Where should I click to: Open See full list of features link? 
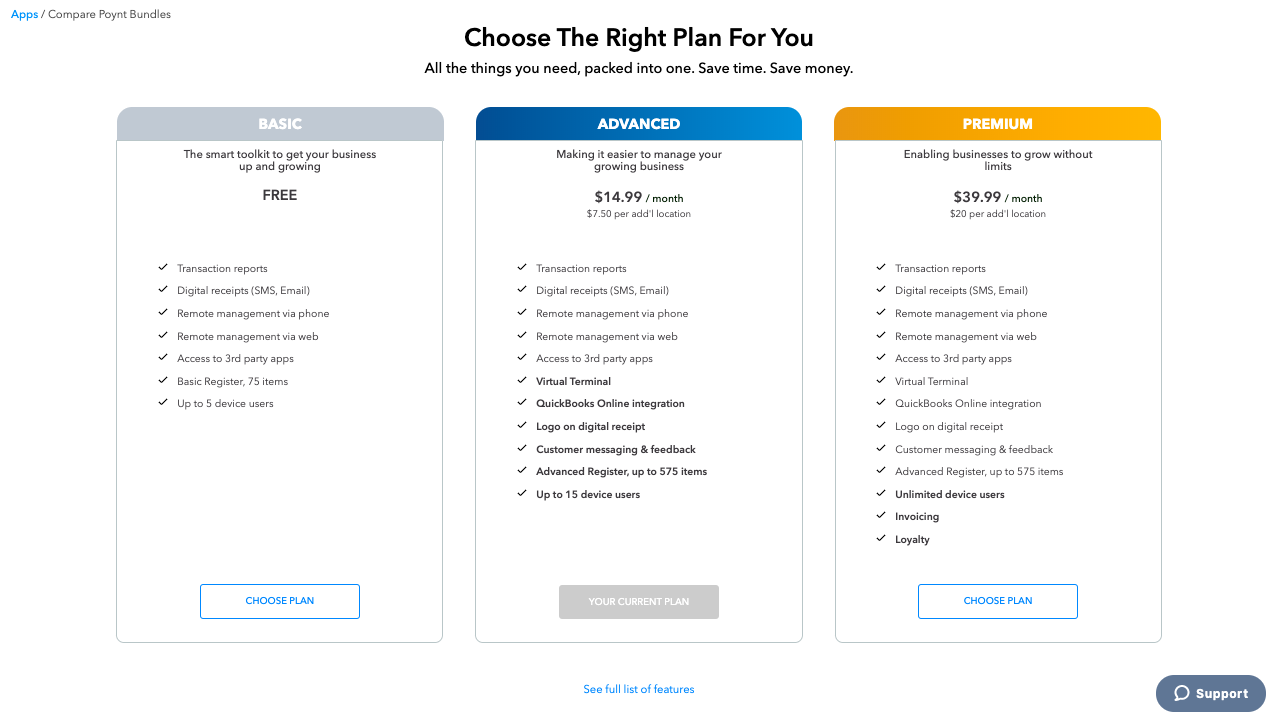639,689
